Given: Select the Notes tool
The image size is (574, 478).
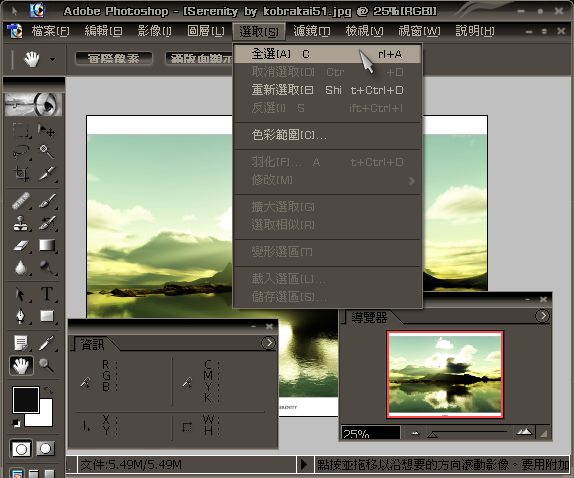Looking at the screenshot, I should point(20,343).
